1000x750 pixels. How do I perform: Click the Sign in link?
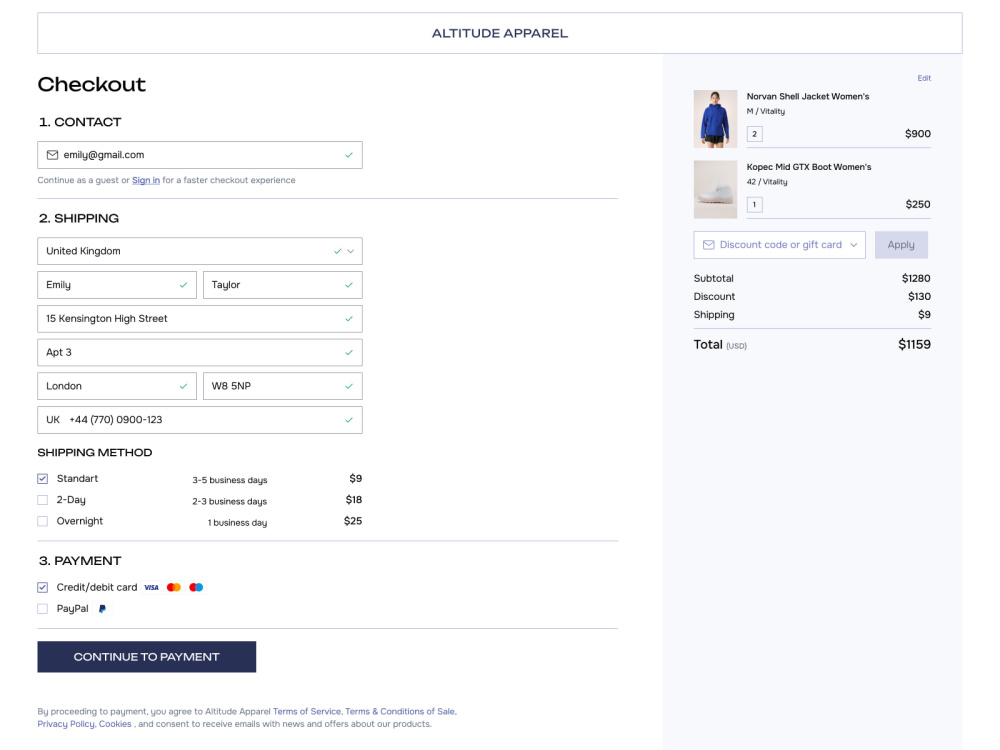tap(146, 180)
